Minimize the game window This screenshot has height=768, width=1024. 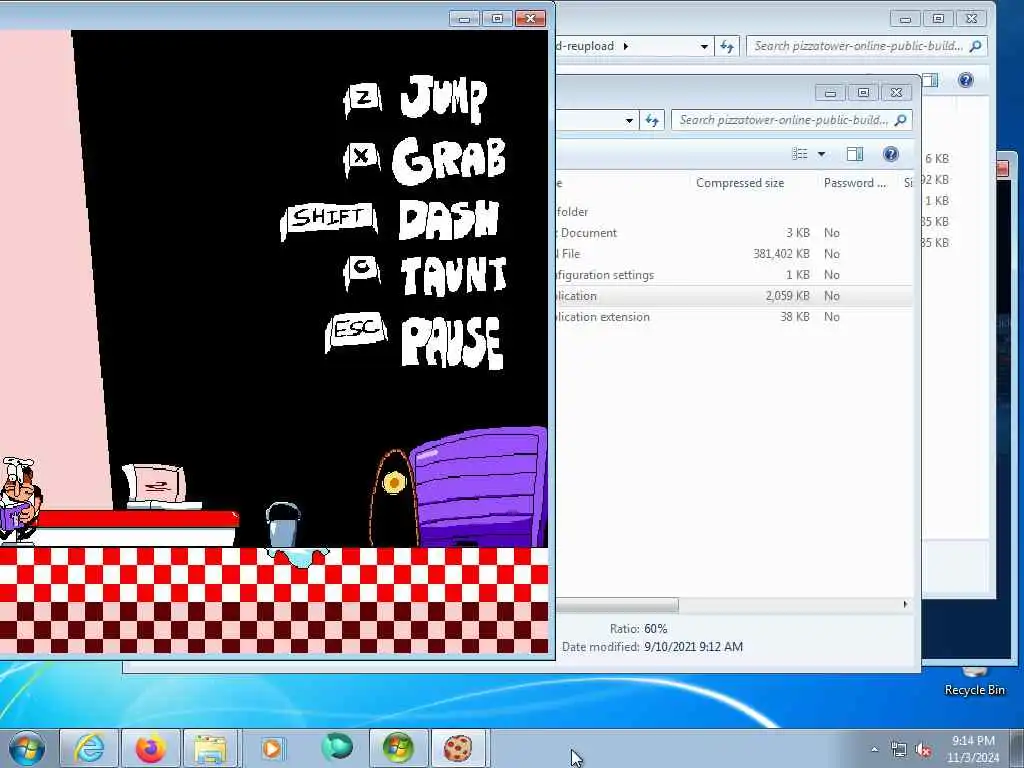(464, 18)
